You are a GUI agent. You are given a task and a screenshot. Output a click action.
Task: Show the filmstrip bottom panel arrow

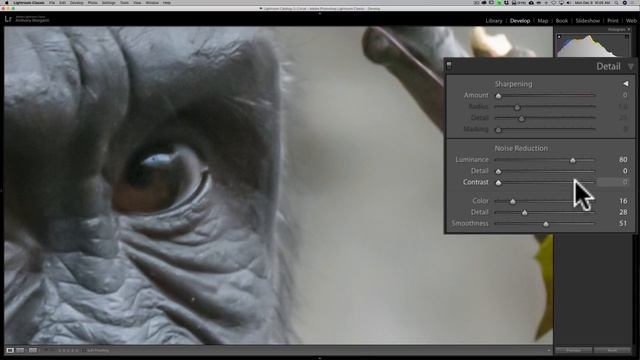pyautogui.click(x=320, y=358)
